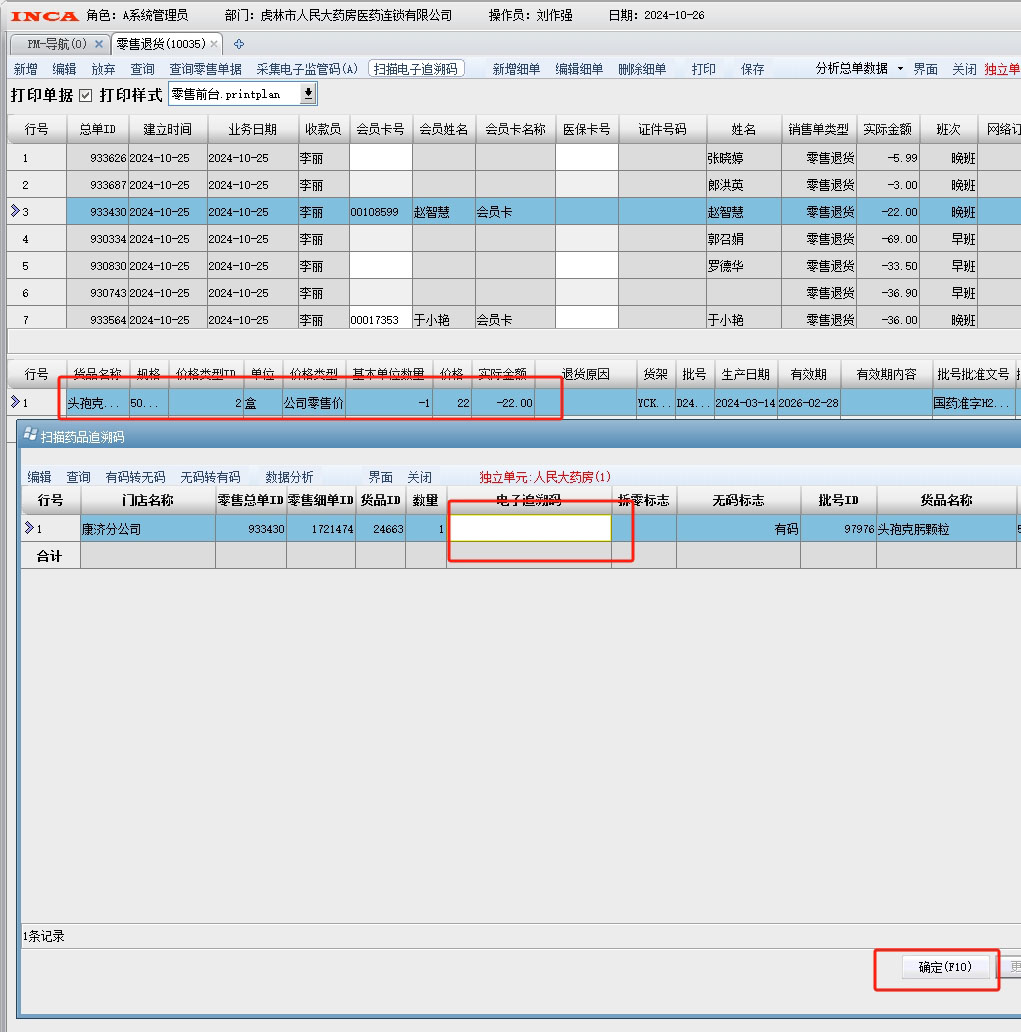
Task: Click the new tab plus icon
Action: (239, 44)
